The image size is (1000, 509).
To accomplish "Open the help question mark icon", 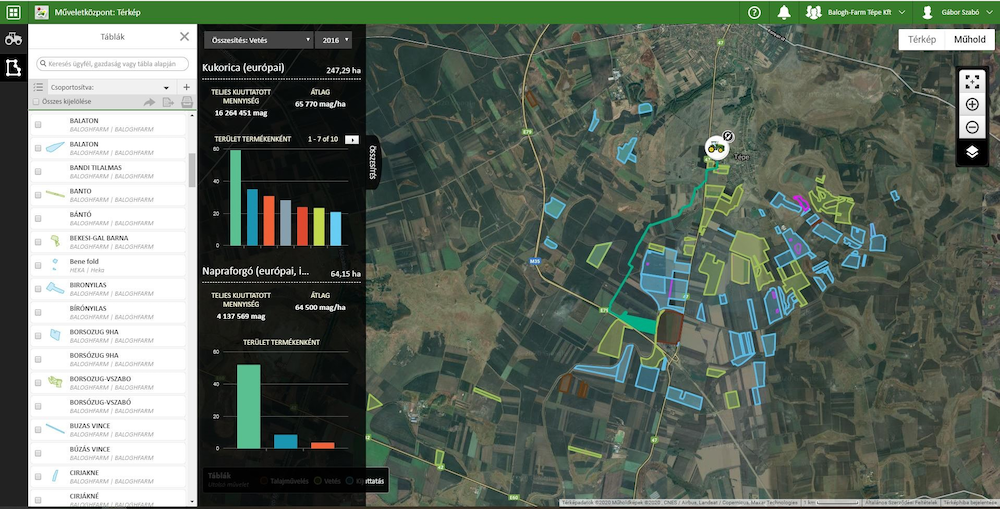I will [754, 12].
